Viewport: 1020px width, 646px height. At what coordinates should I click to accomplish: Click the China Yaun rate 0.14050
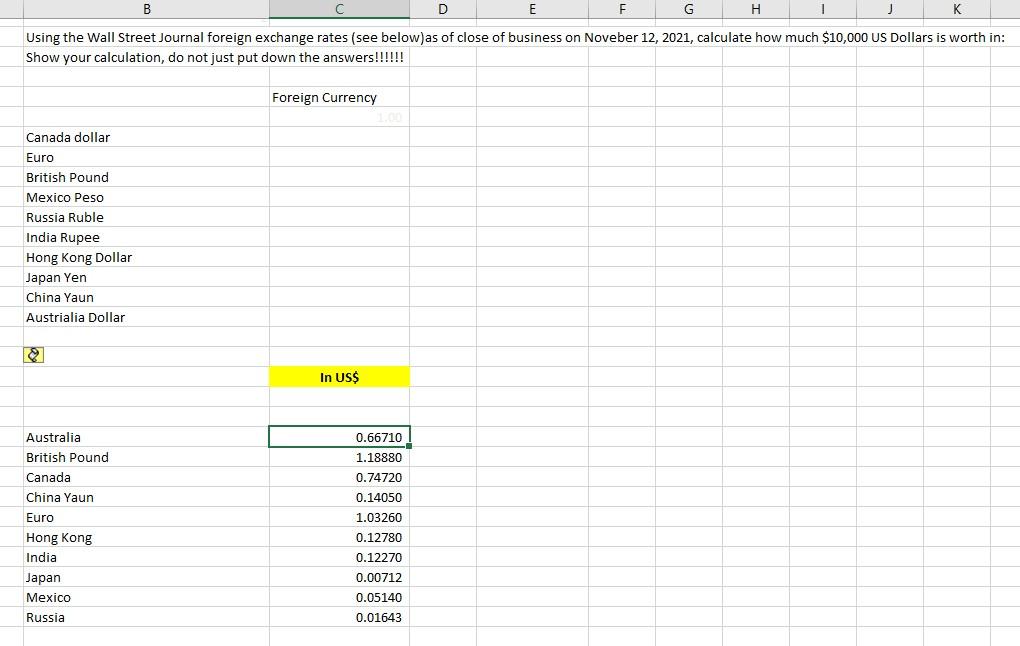(x=339, y=498)
